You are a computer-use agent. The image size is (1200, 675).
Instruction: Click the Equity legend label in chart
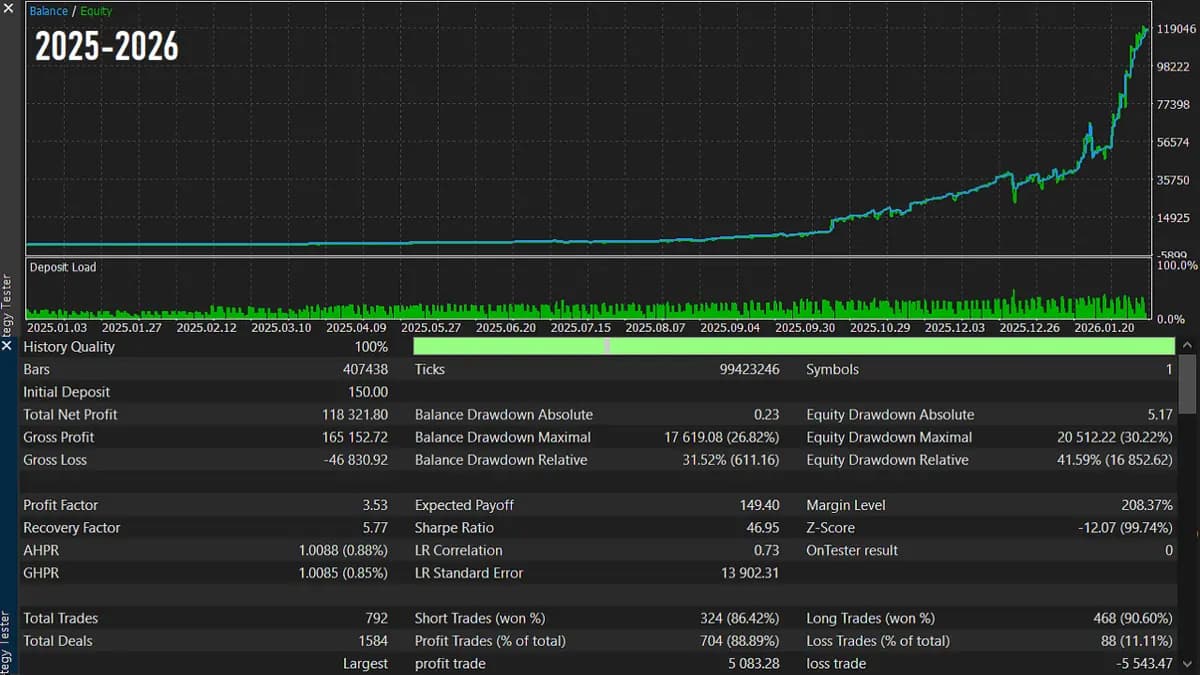coord(95,11)
